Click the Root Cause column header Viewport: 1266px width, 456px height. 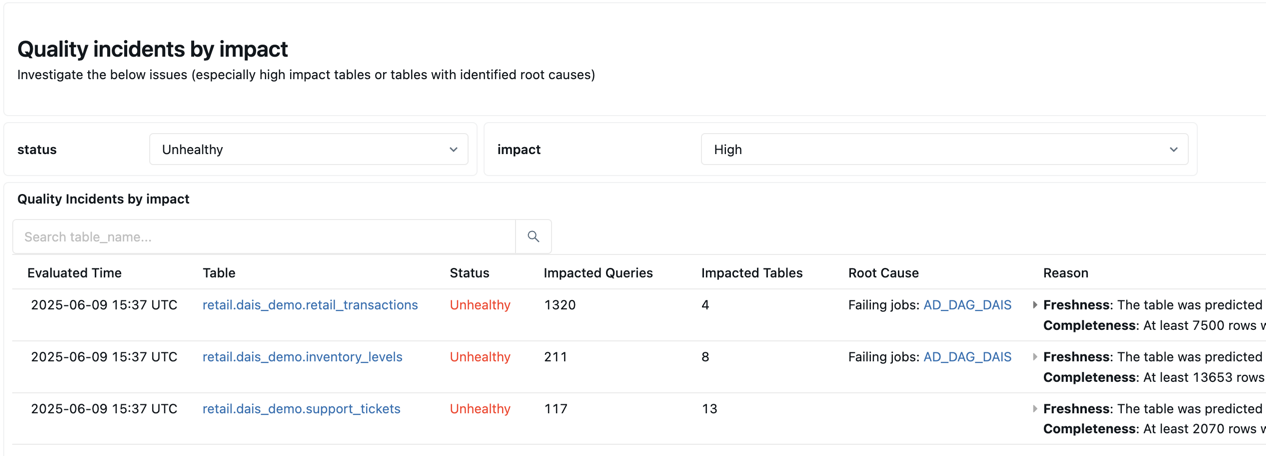click(883, 273)
